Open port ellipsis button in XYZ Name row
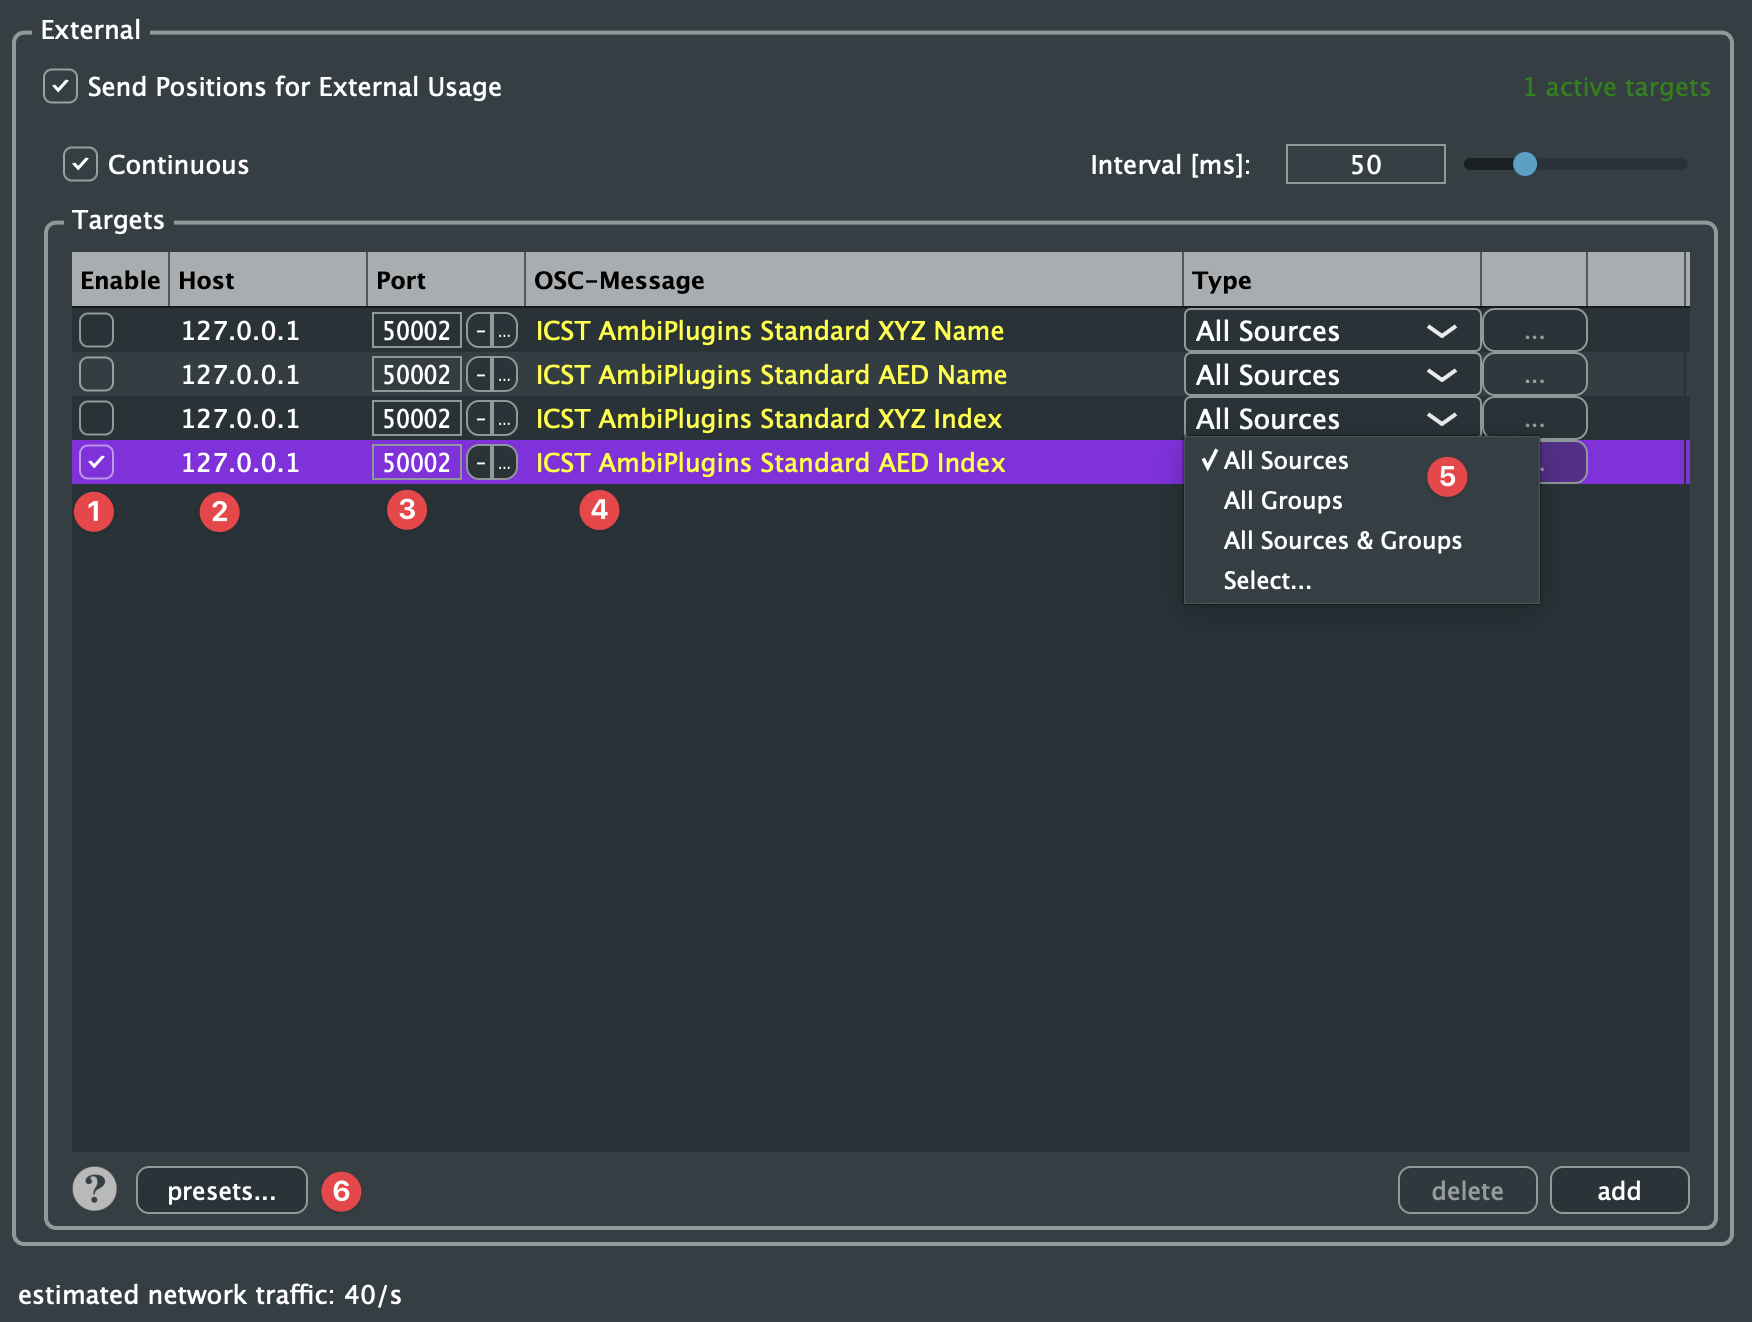1752x1322 pixels. click(x=505, y=330)
